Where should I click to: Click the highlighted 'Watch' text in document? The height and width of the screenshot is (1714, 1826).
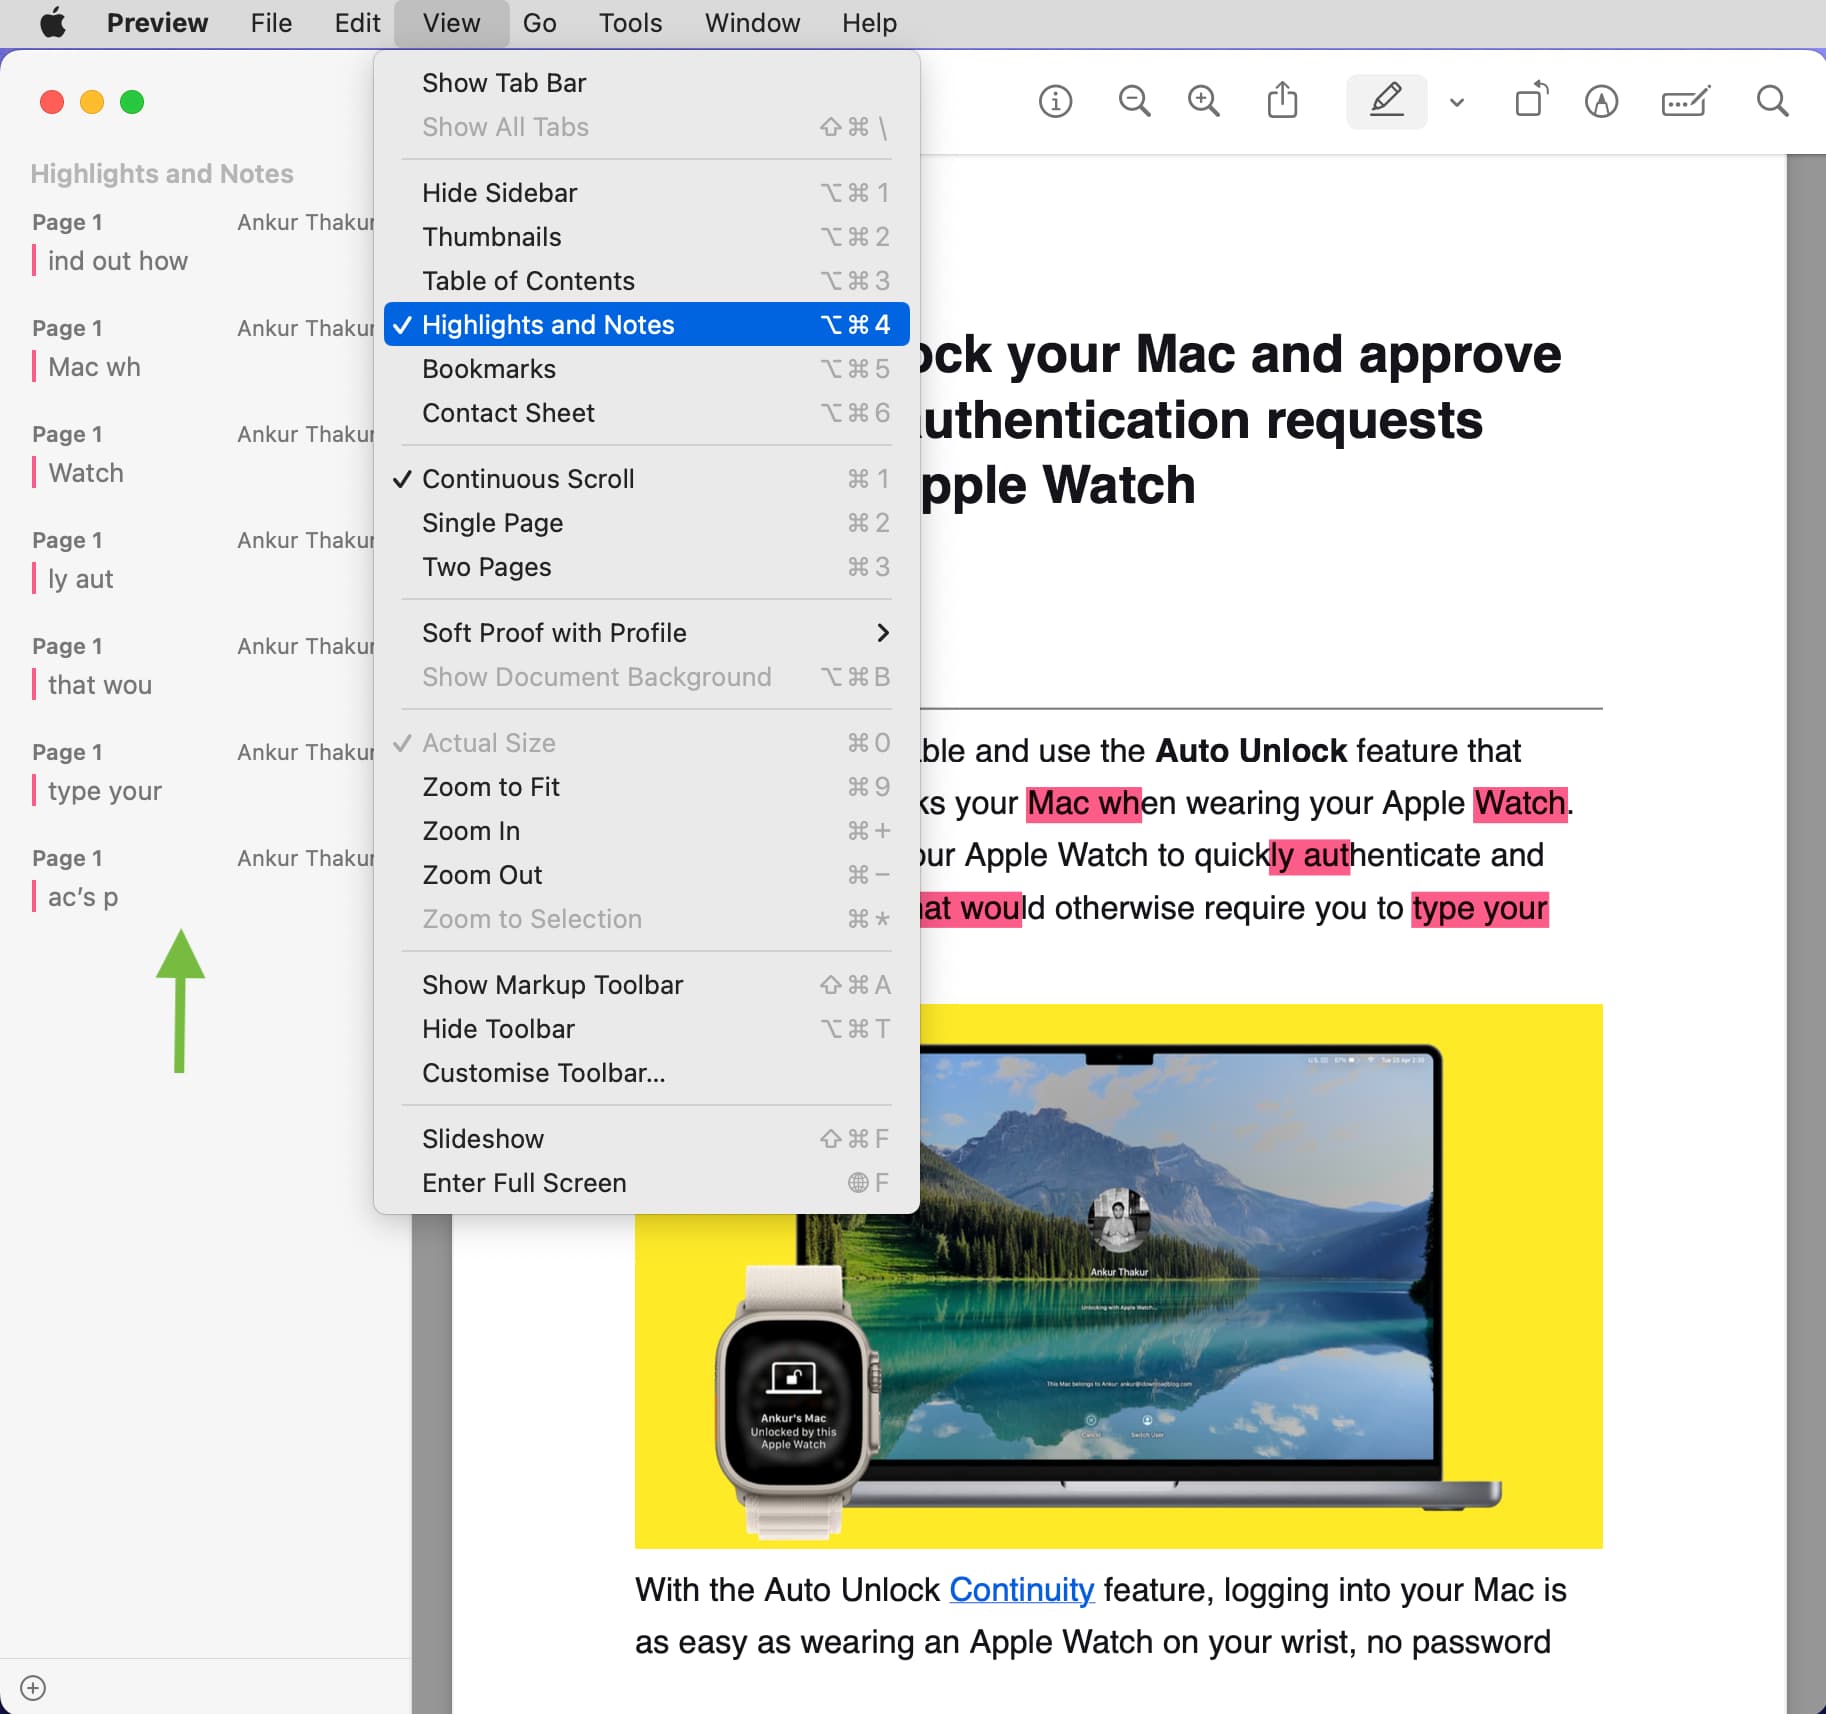[1520, 803]
